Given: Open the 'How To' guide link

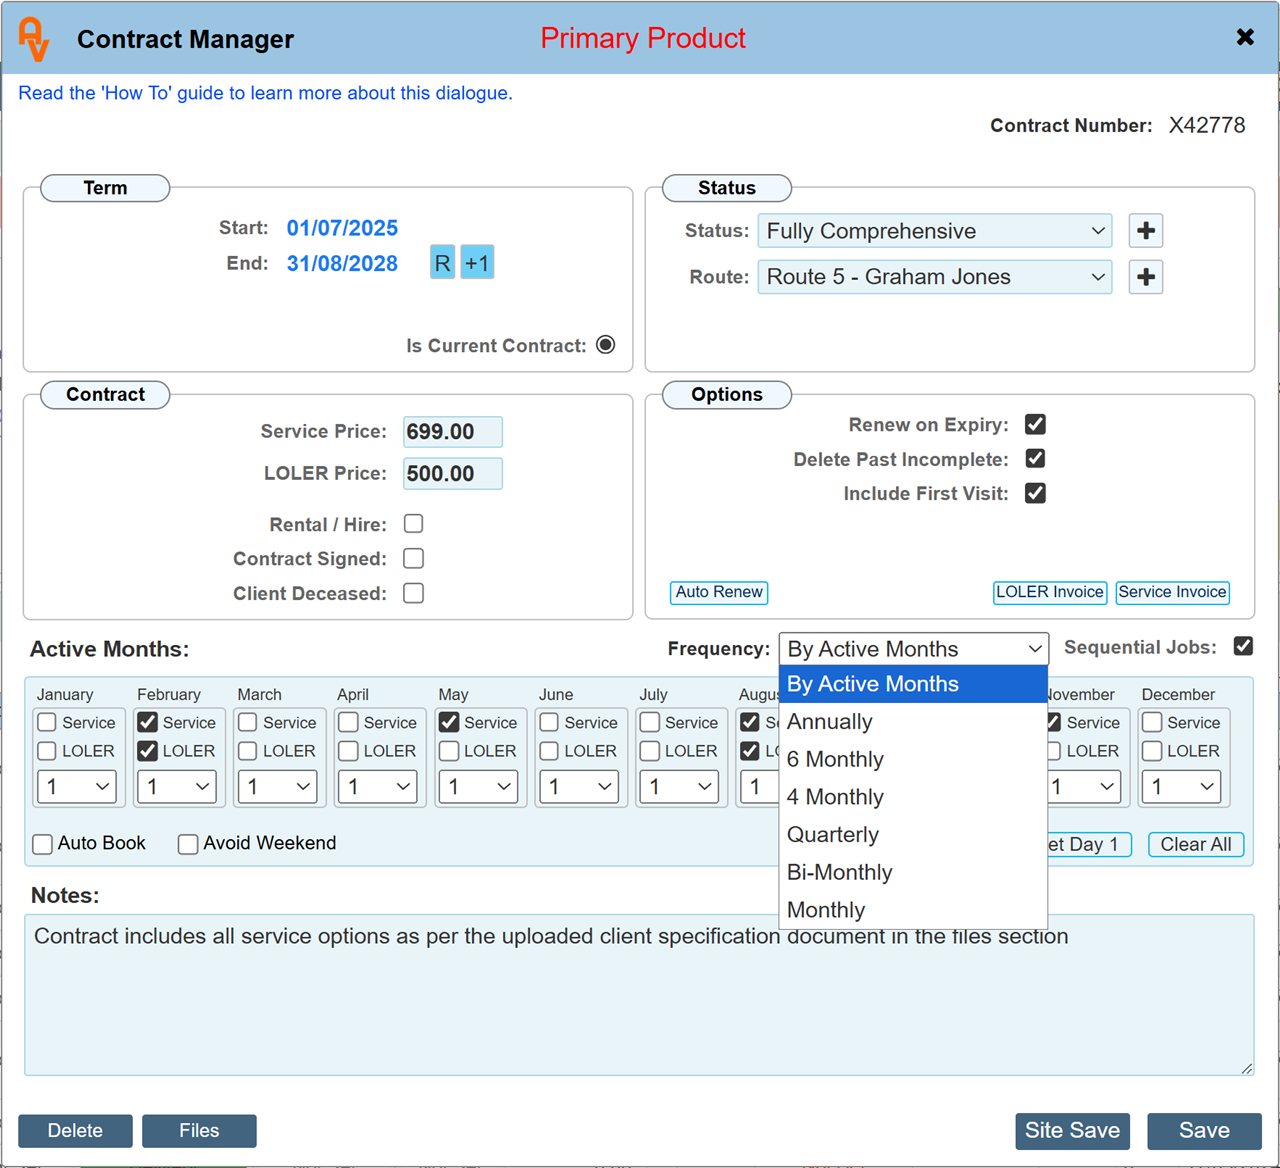Looking at the screenshot, I should (x=265, y=93).
